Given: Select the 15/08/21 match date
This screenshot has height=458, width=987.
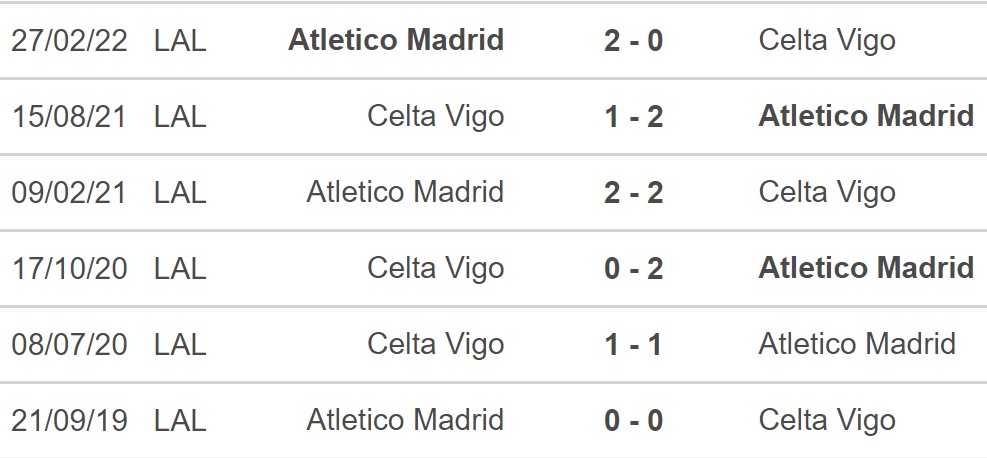Looking at the screenshot, I should (x=69, y=117).
